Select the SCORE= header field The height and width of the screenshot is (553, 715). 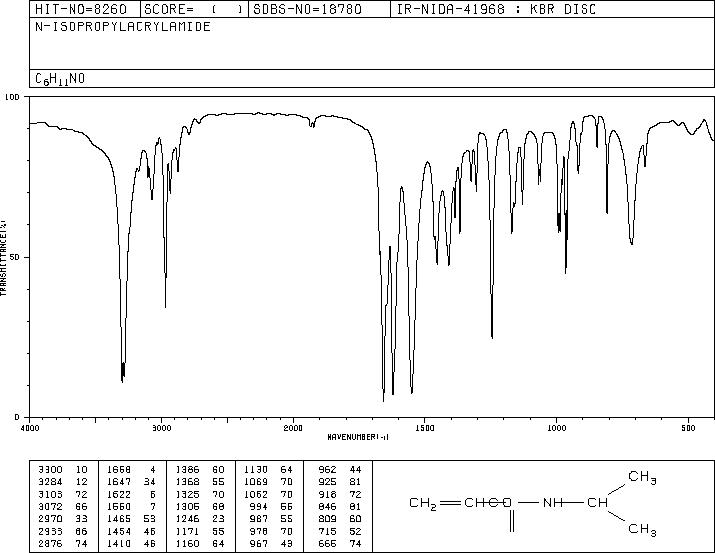click(x=195, y=9)
